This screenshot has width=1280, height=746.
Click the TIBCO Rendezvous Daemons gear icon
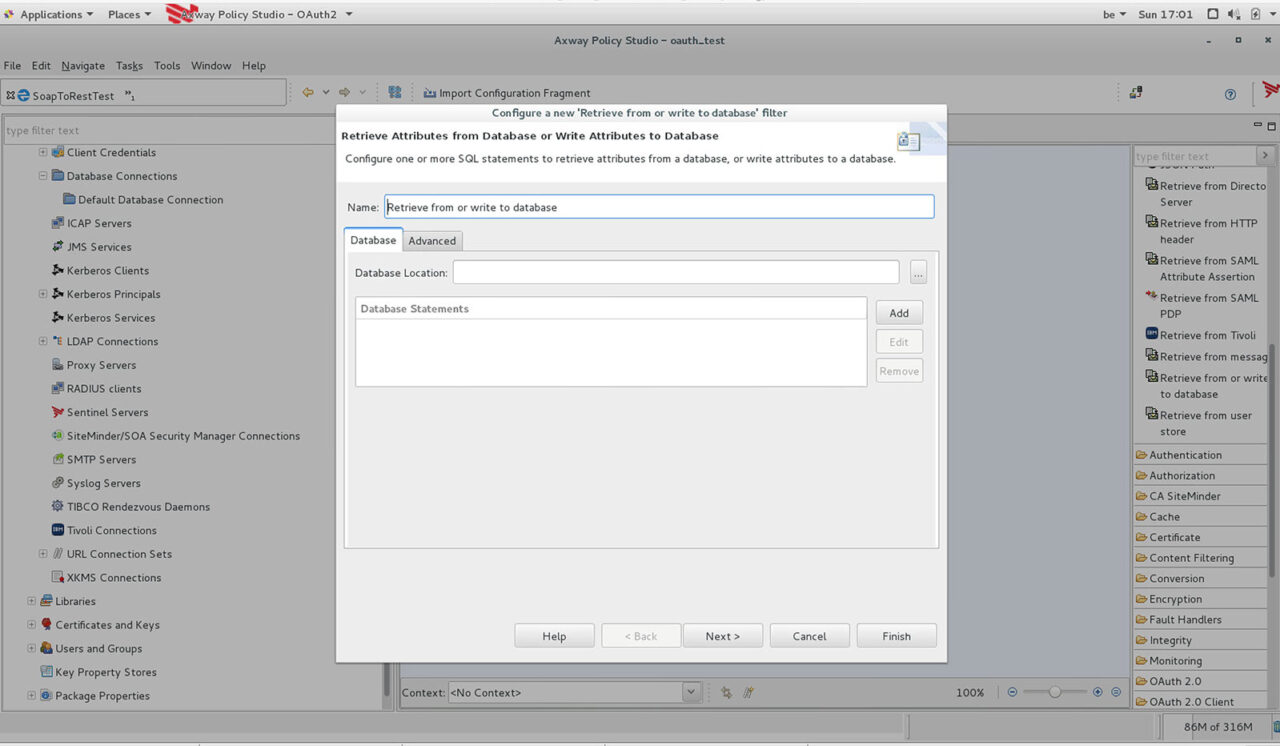point(58,507)
